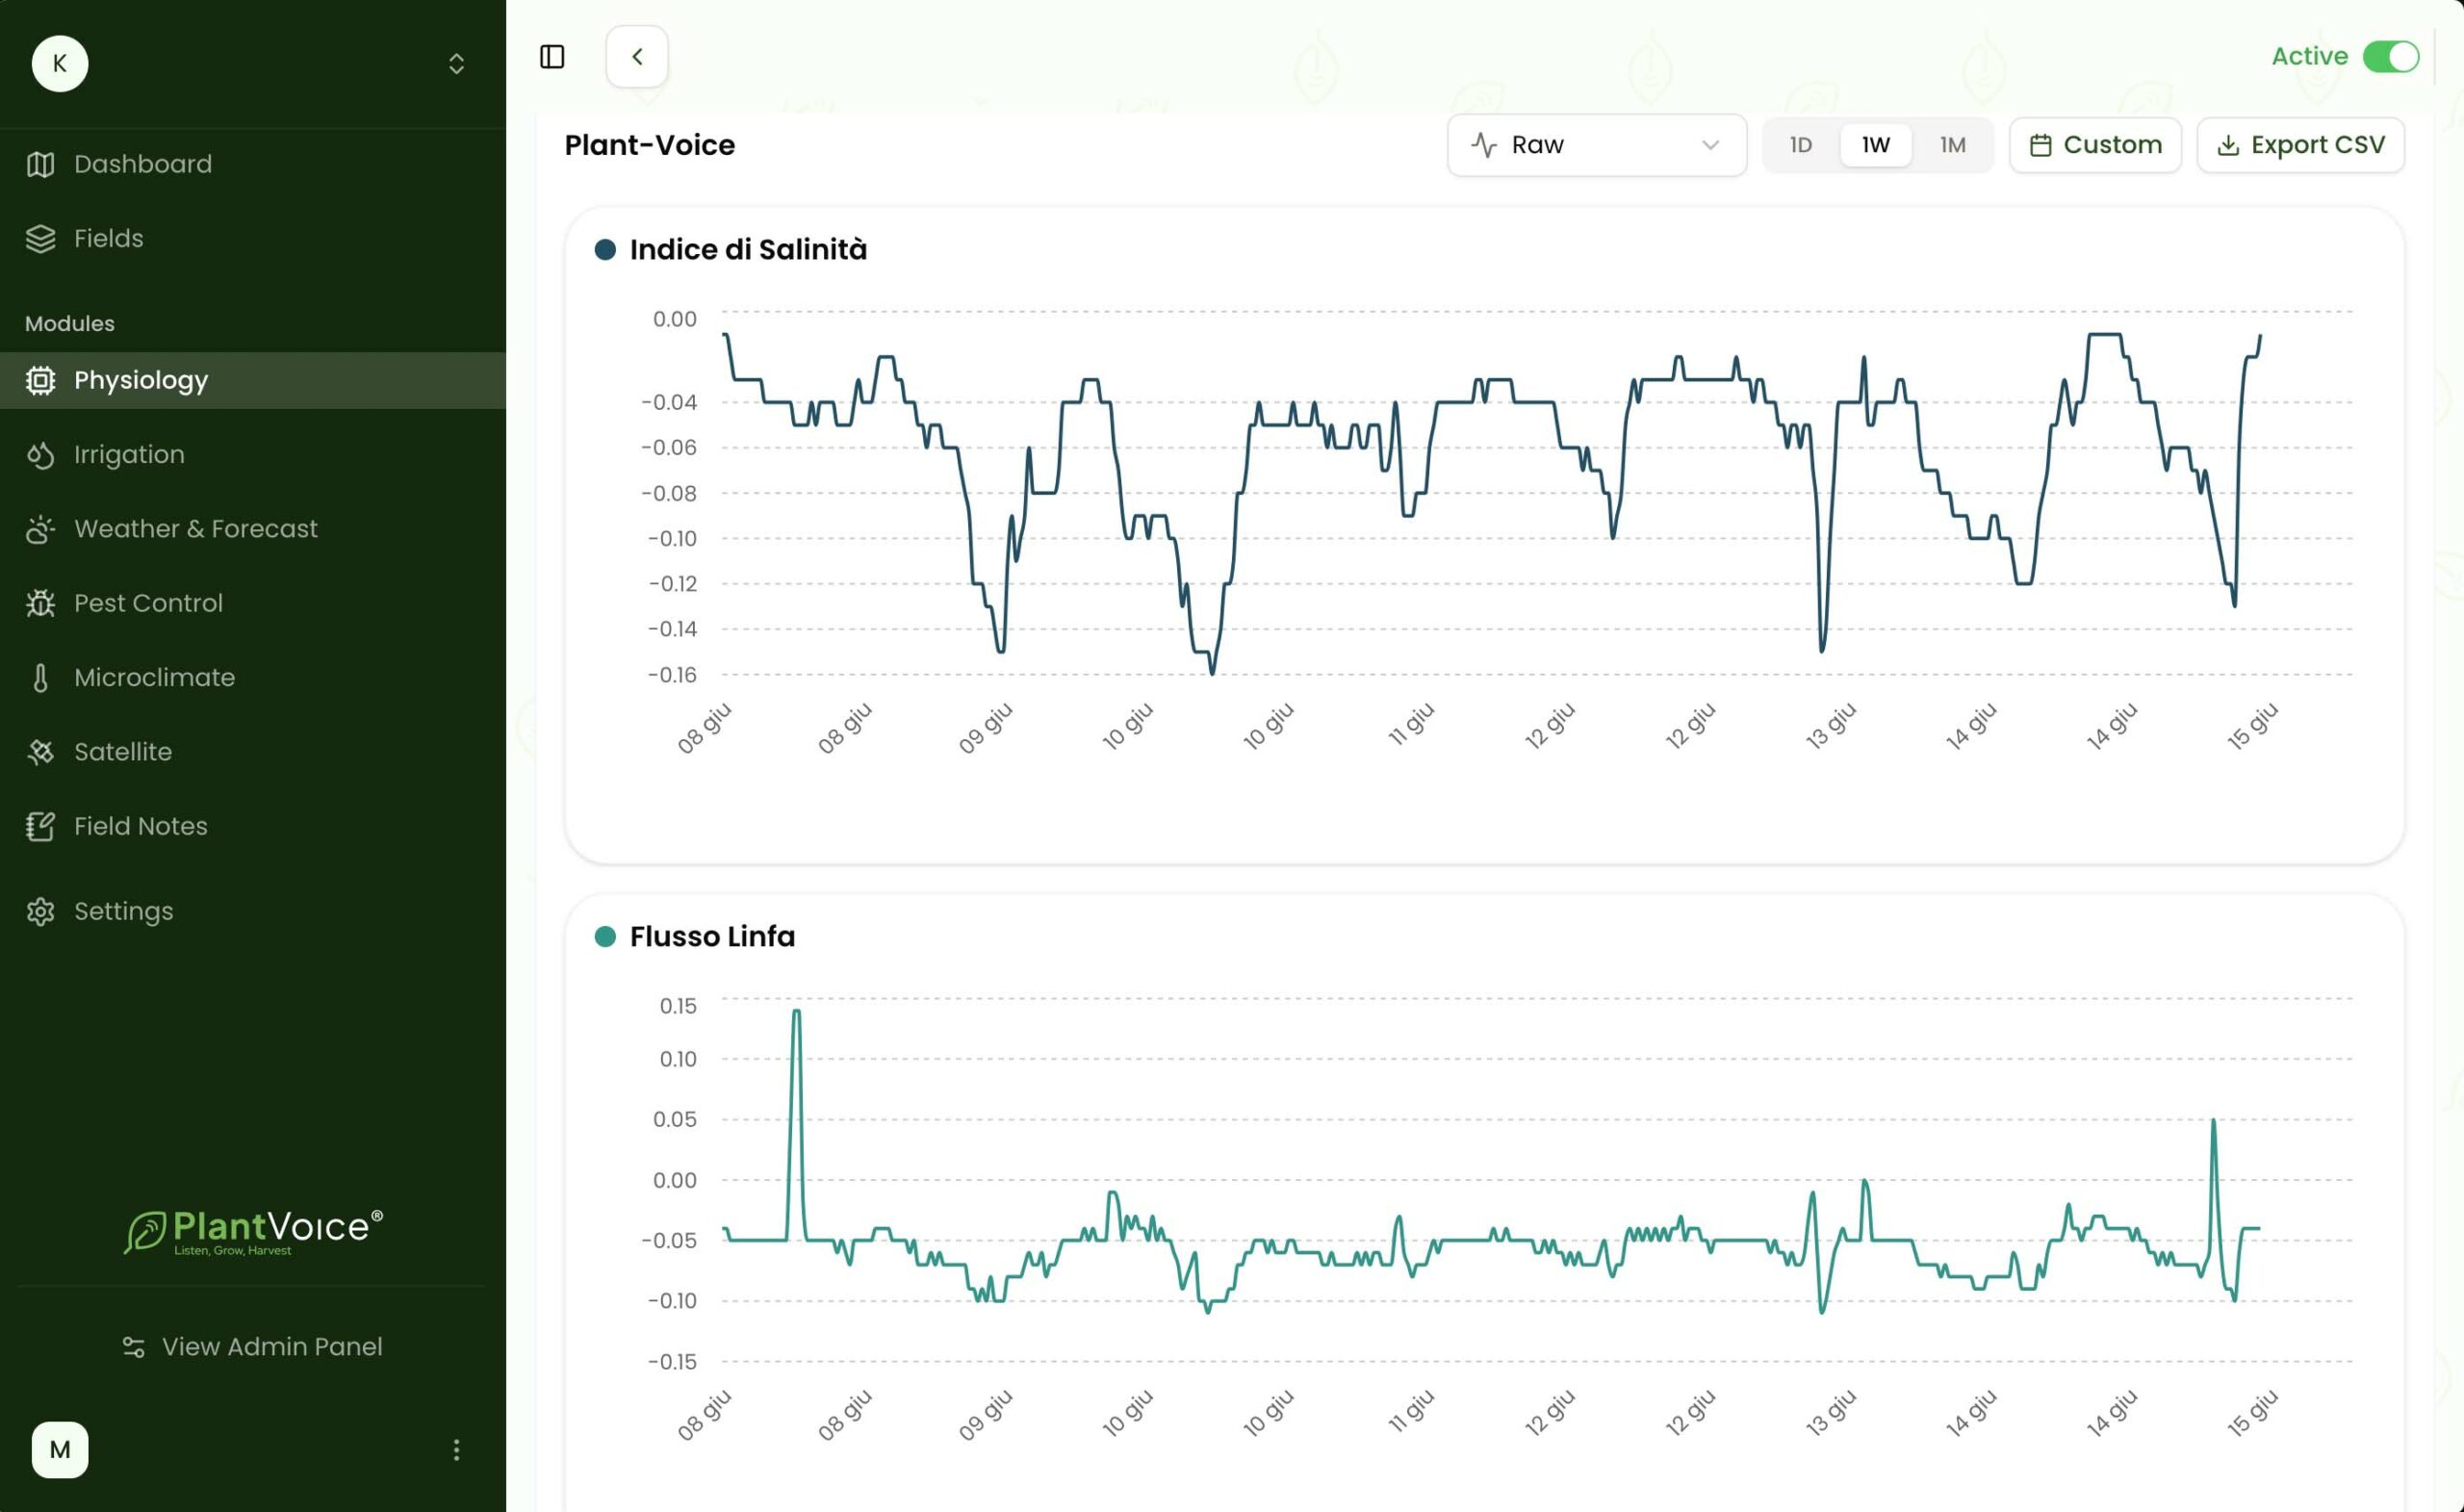The height and width of the screenshot is (1512, 2464).
Task: Click the PlantVoice logo
Action: pos(253,1231)
